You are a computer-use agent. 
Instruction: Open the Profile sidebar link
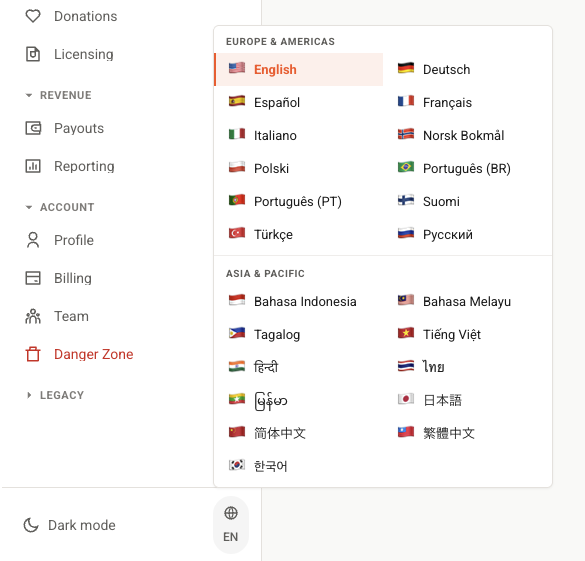click(x=74, y=240)
